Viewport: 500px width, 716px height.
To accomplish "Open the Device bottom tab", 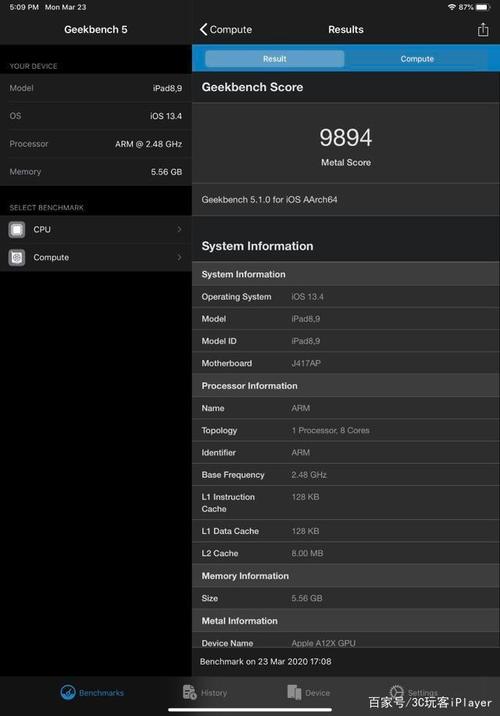I will pos(308,693).
